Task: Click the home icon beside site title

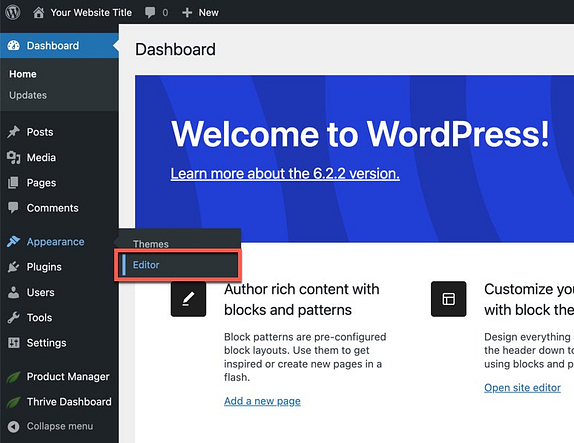Action: [x=38, y=12]
